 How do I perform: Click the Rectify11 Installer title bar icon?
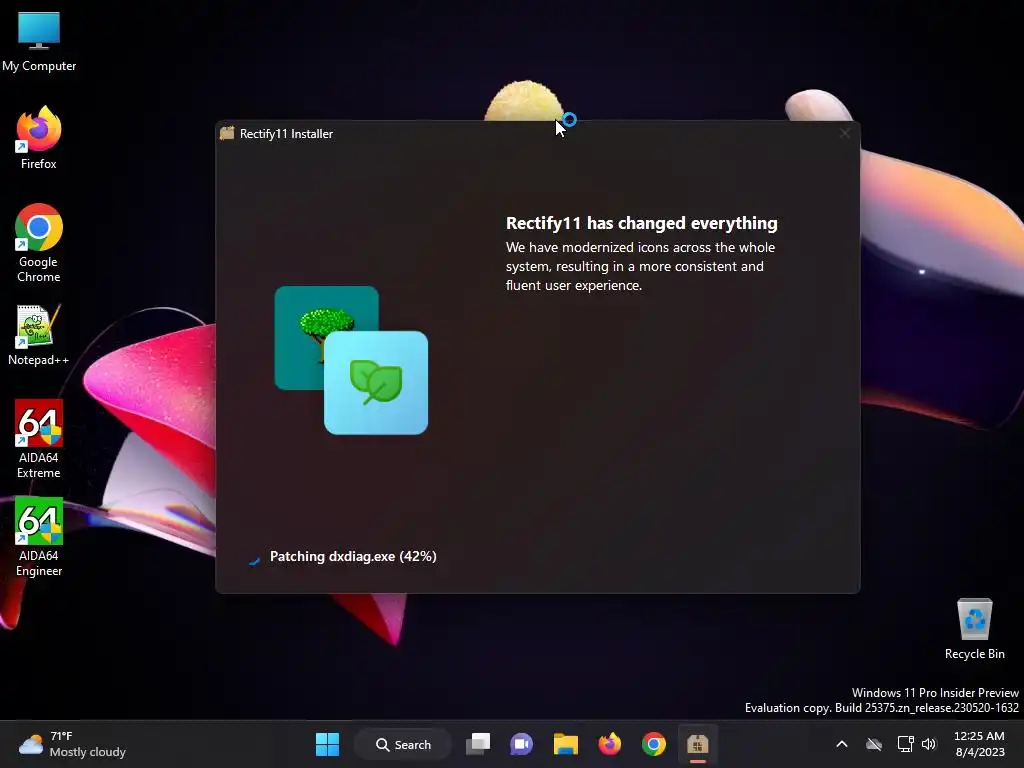(227, 133)
